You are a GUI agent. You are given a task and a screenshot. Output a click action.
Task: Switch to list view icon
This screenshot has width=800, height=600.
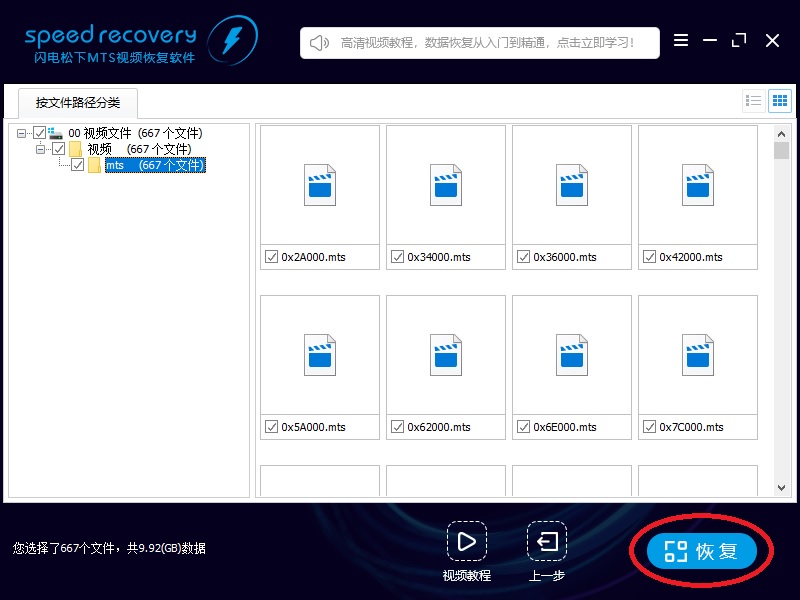coord(753,101)
